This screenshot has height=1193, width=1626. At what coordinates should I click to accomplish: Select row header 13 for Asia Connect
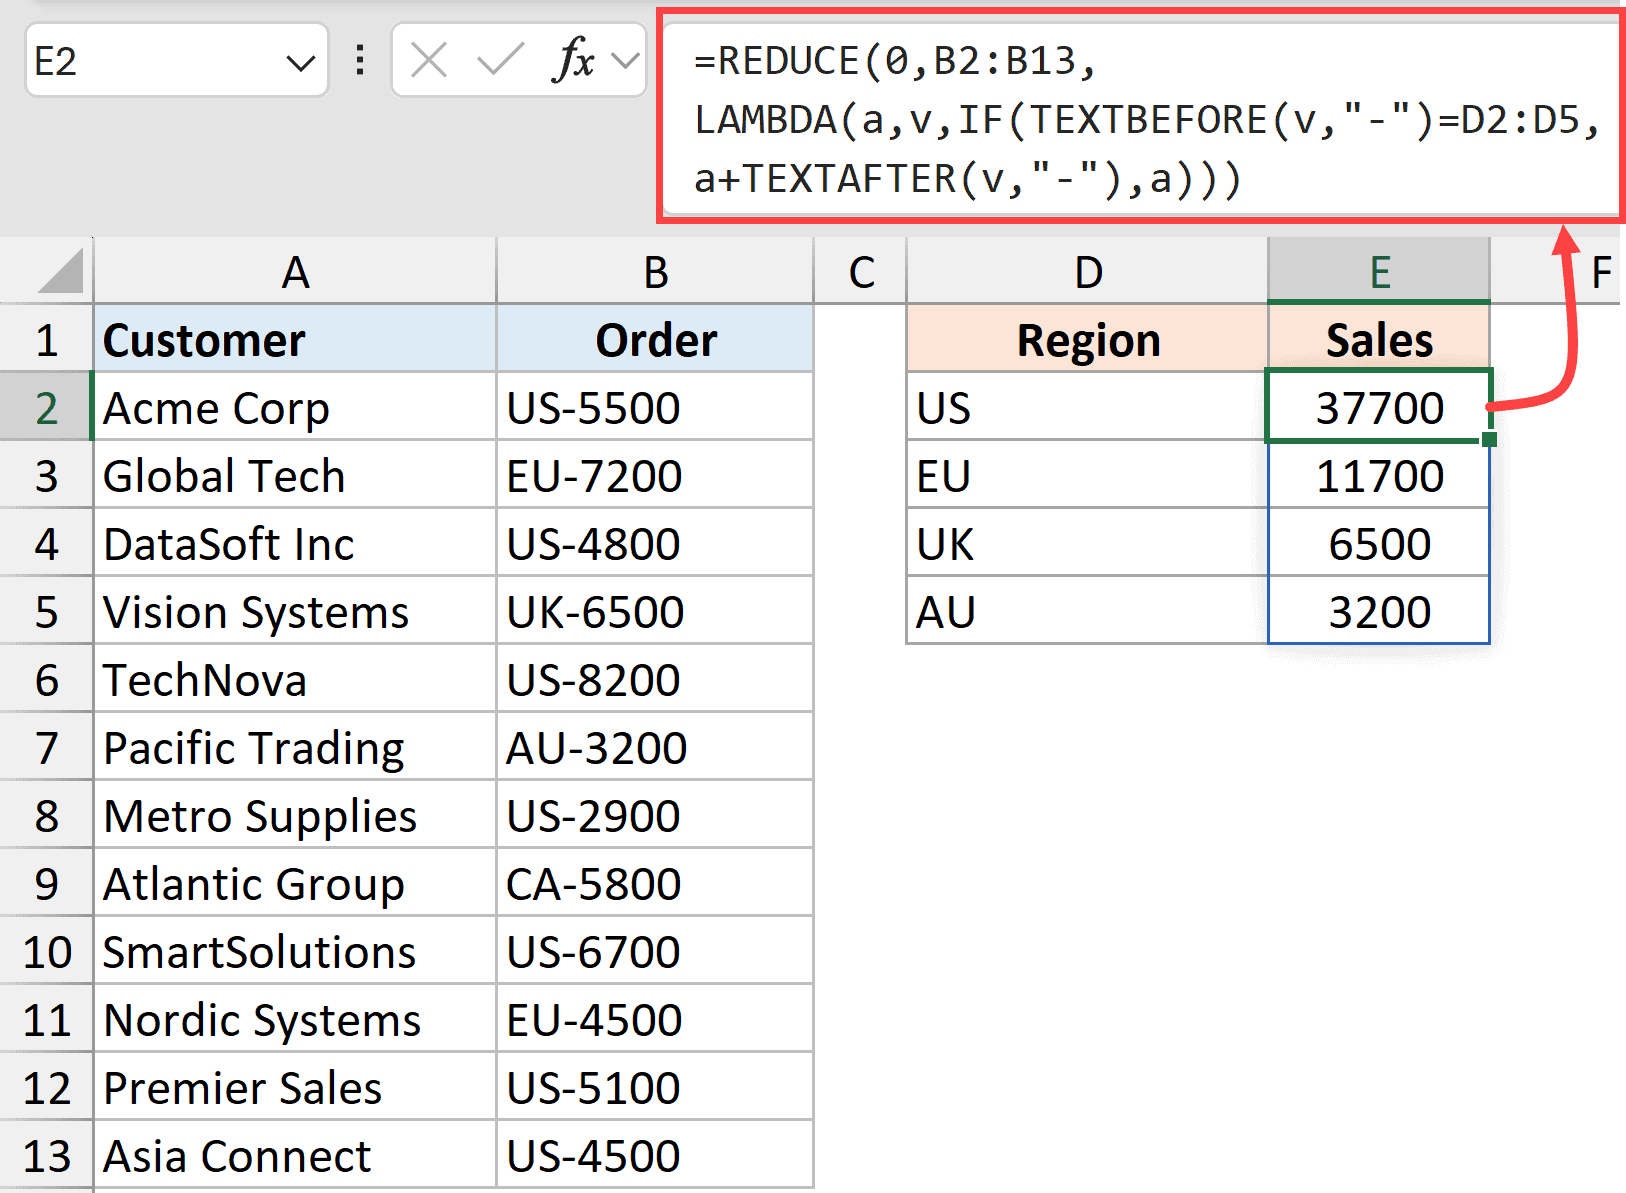click(x=47, y=1155)
